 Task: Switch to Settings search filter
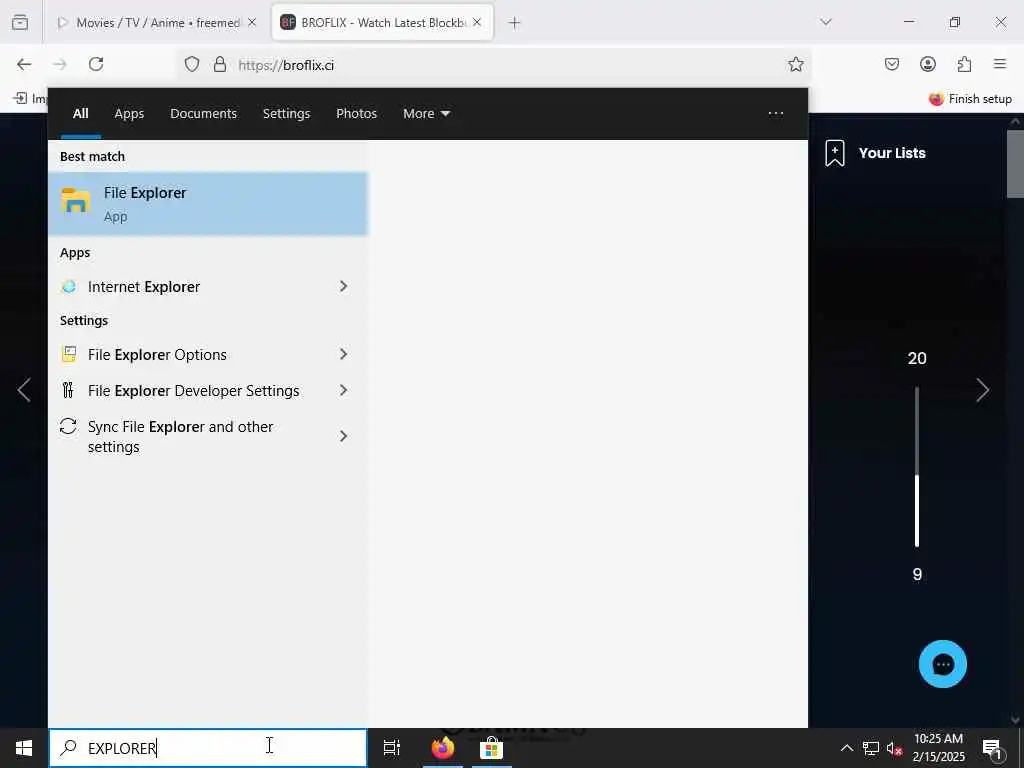point(286,114)
